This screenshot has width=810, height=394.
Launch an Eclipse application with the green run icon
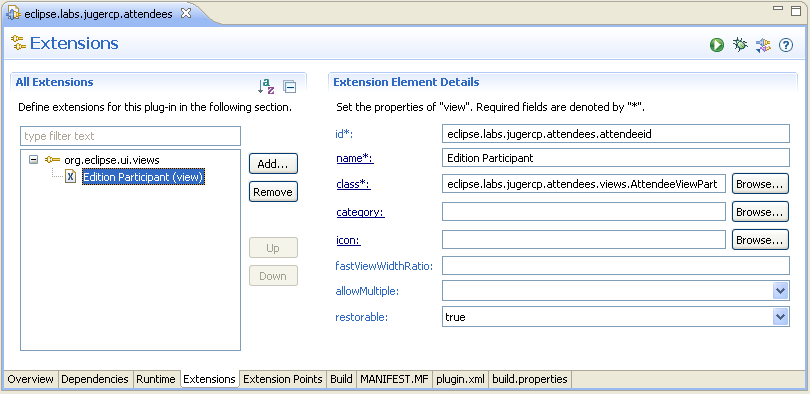tap(716, 45)
